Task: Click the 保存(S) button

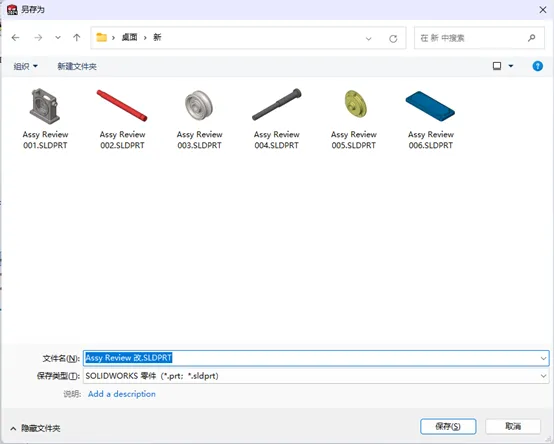Action: click(x=448, y=426)
